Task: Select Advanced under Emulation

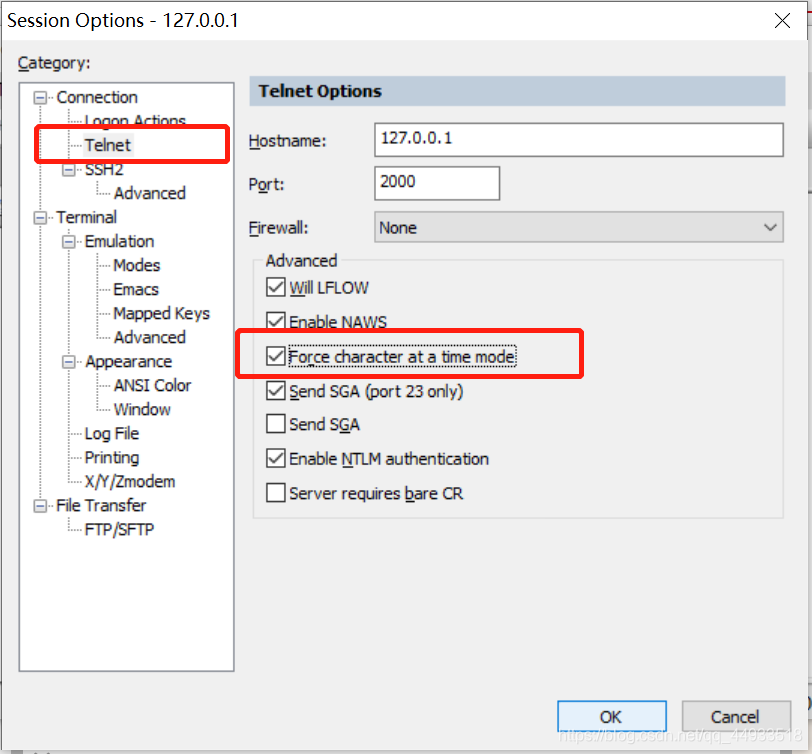Action: click(150, 337)
